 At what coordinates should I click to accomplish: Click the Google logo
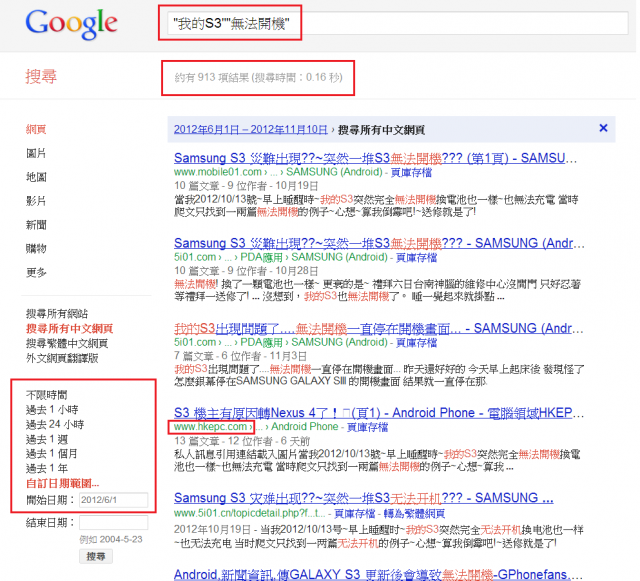71,24
